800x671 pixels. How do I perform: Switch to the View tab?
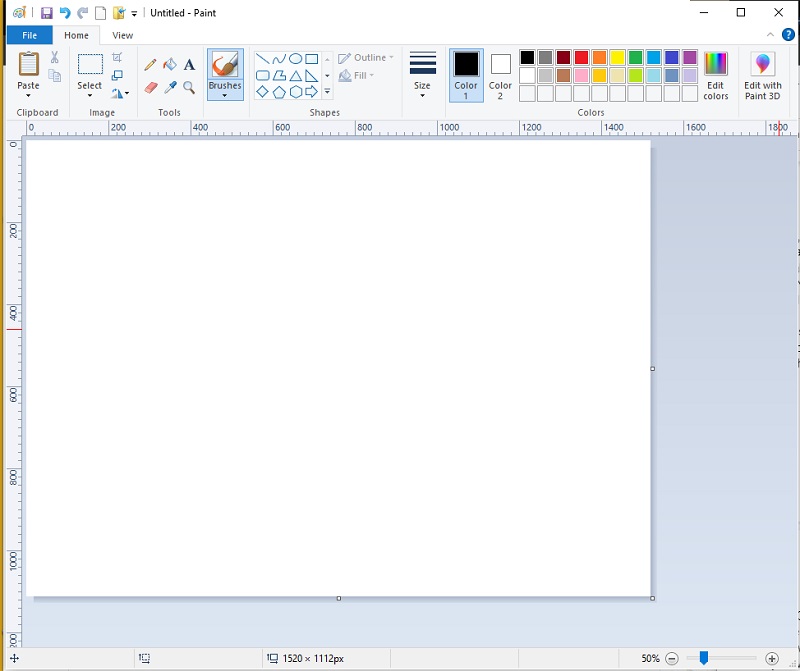pos(122,34)
